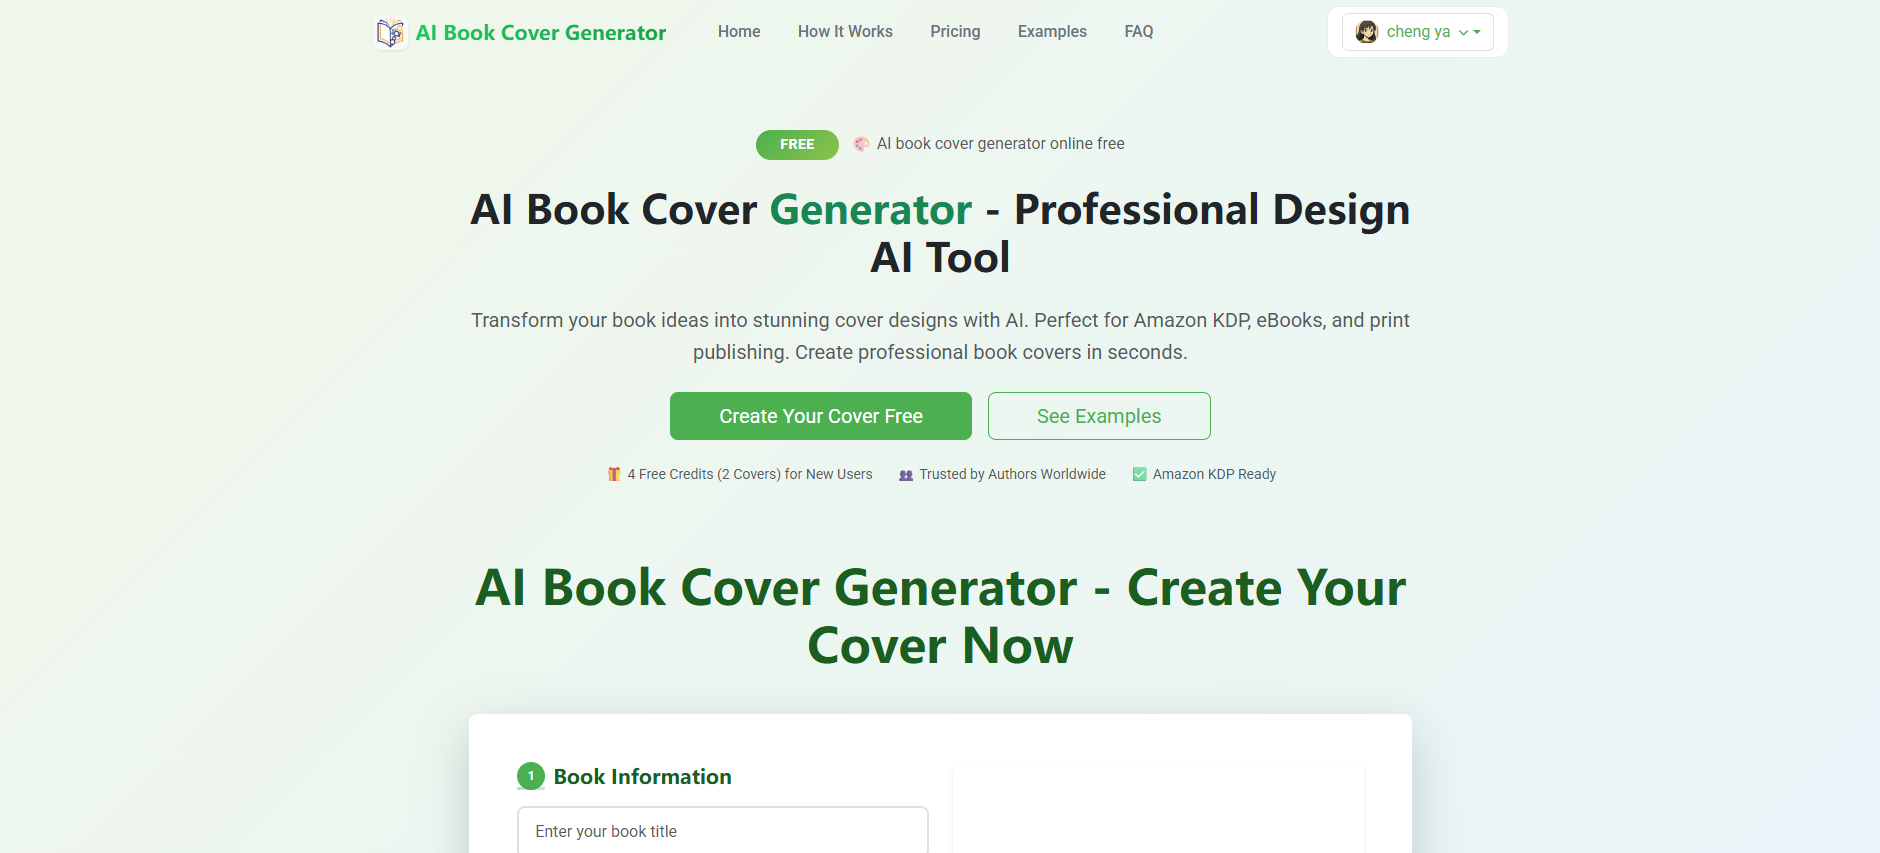Click the FREE badge
The image size is (1880, 853).
[797, 145]
